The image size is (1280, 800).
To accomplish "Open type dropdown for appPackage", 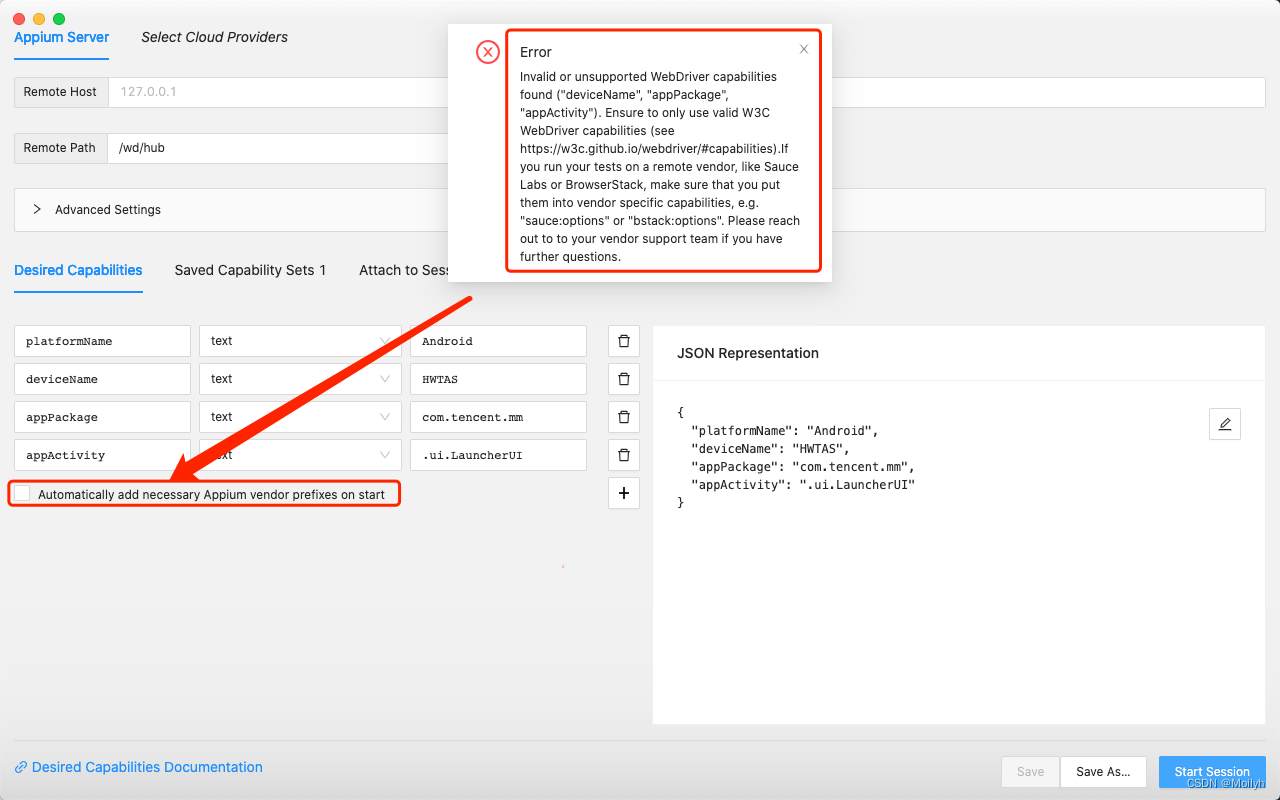I will [300, 417].
